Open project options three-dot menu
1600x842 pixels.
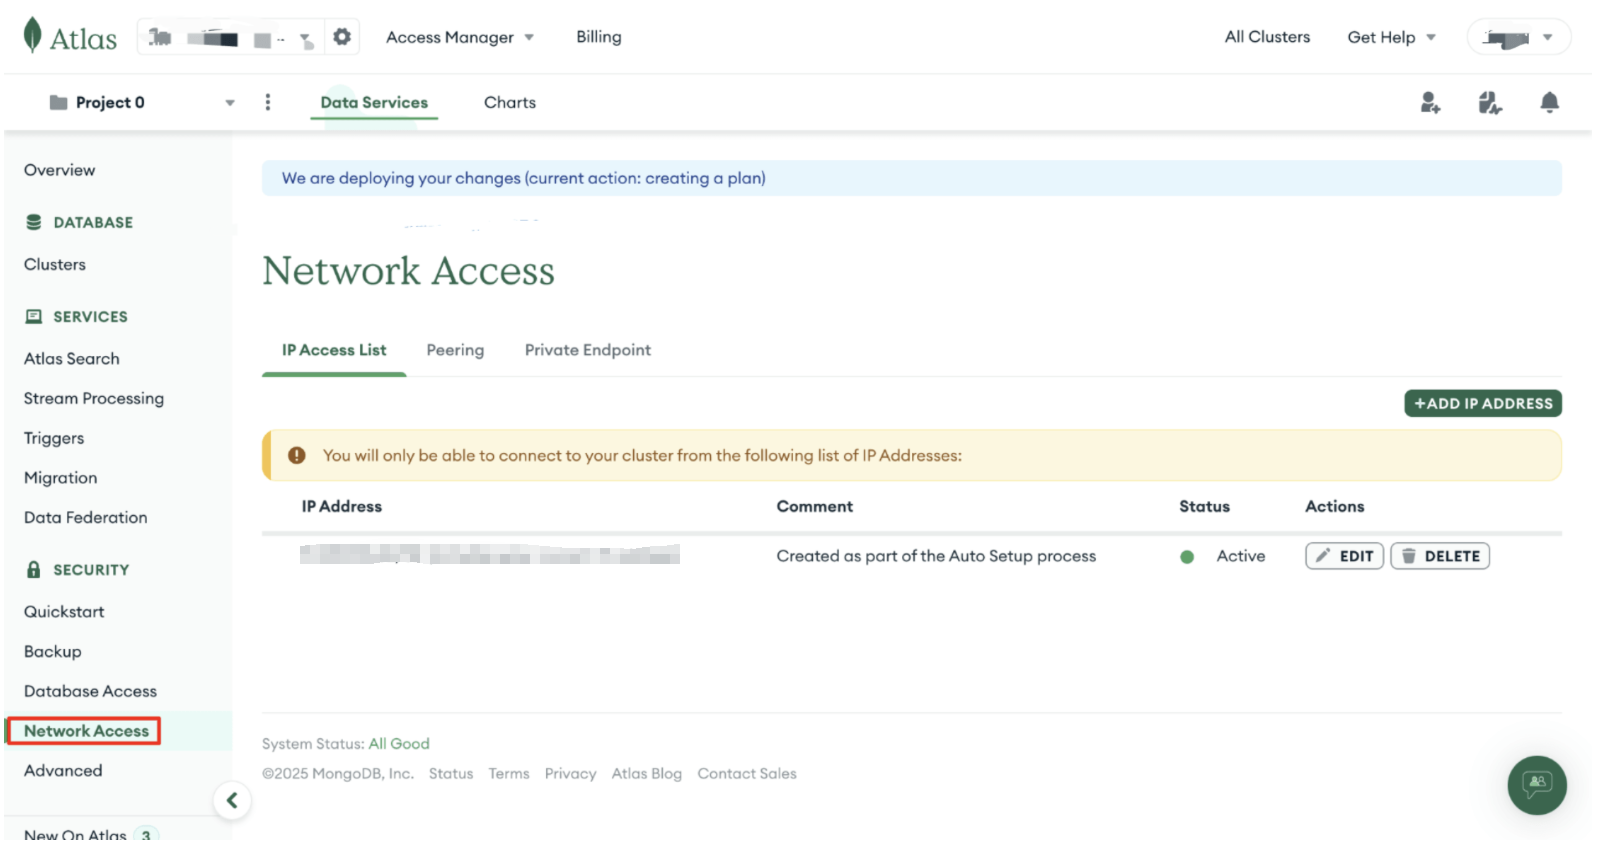pos(267,102)
